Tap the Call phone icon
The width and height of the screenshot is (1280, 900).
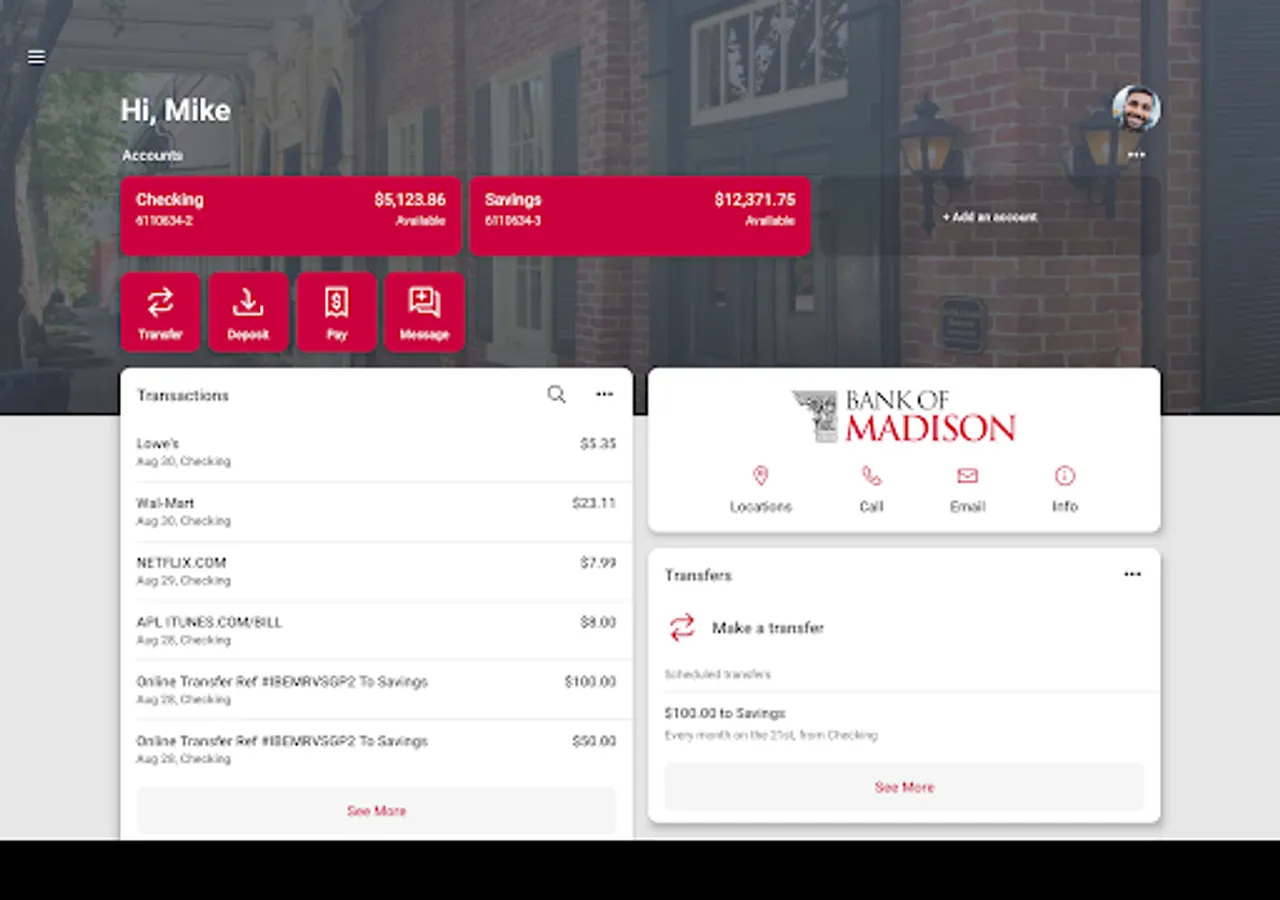(x=871, y=476)
